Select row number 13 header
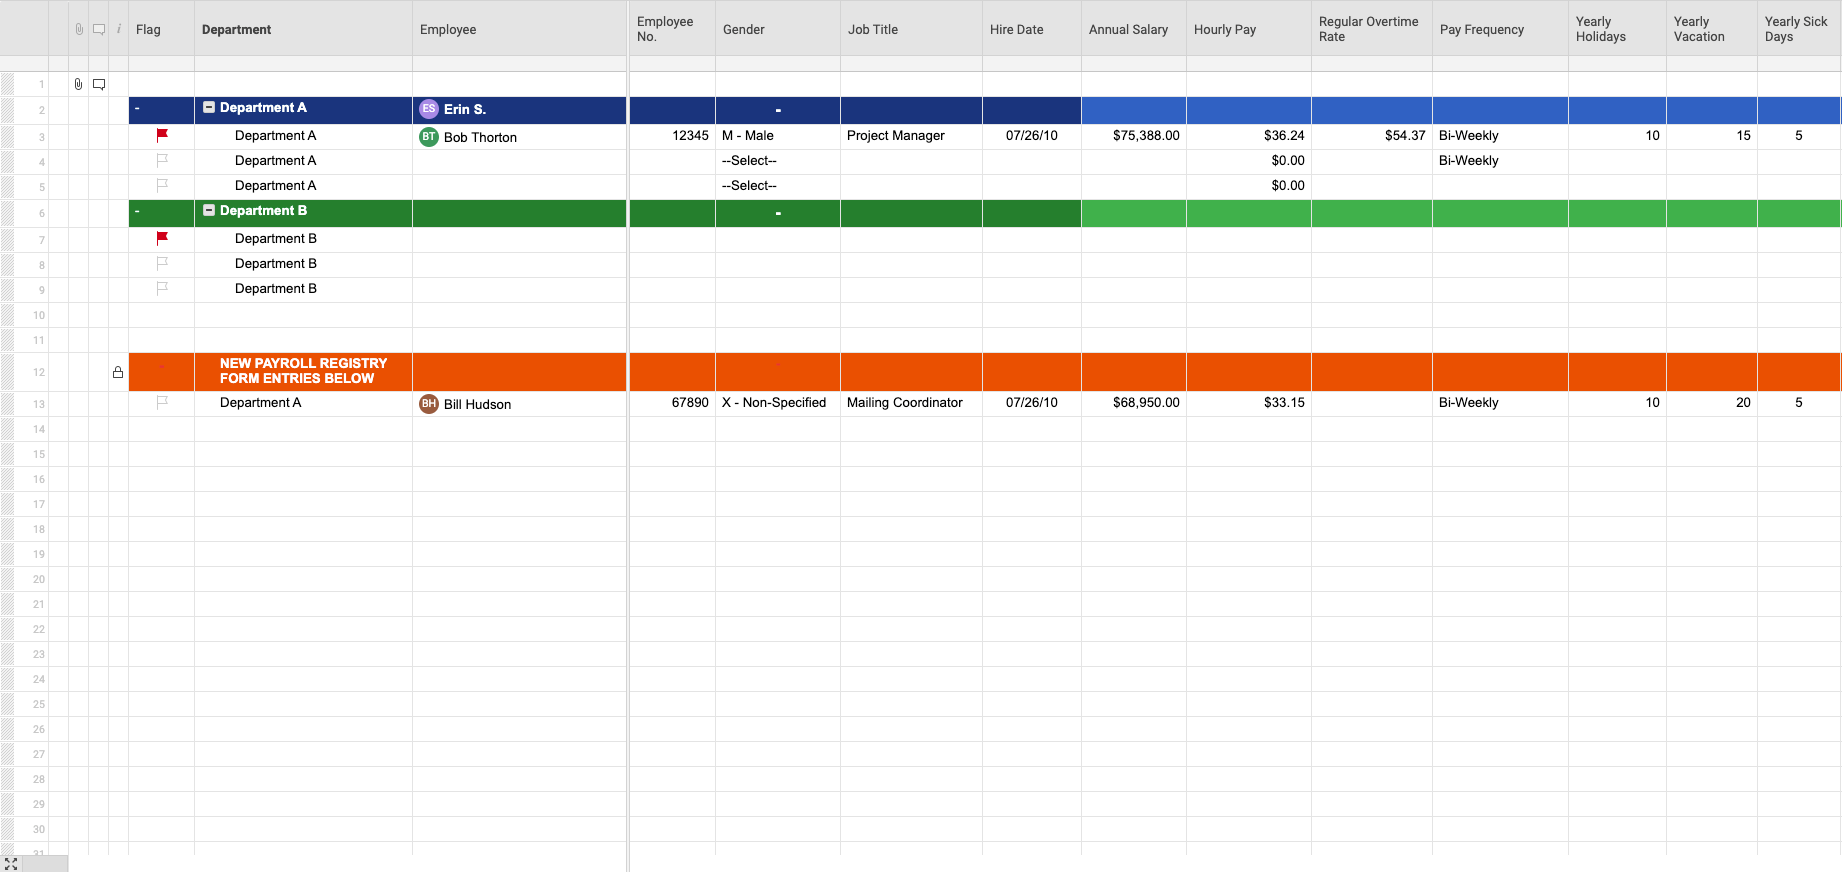 click(39, 404)
